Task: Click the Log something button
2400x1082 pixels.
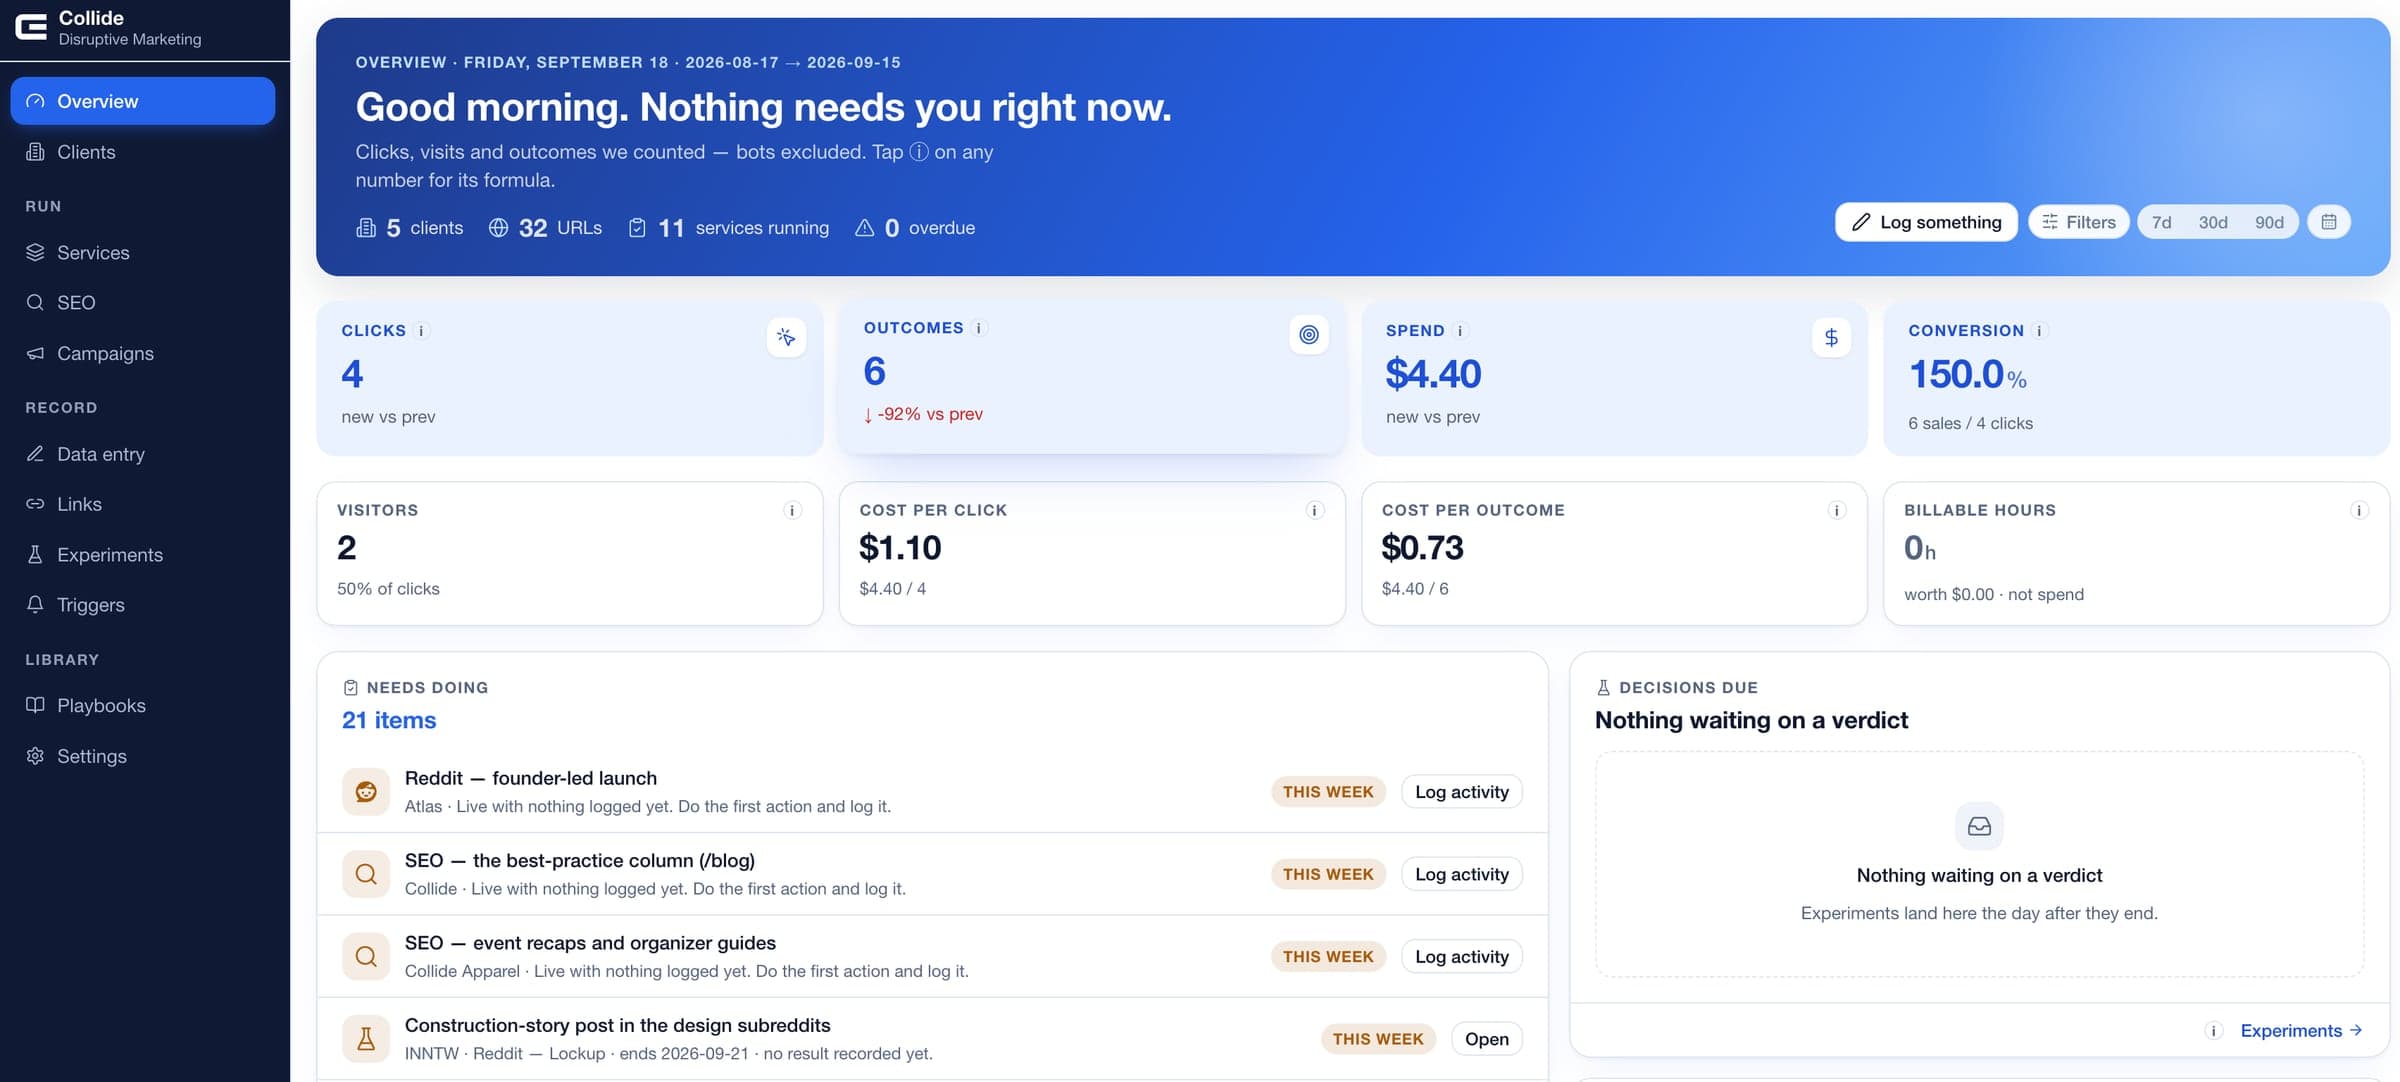Action: (1926, 222)
